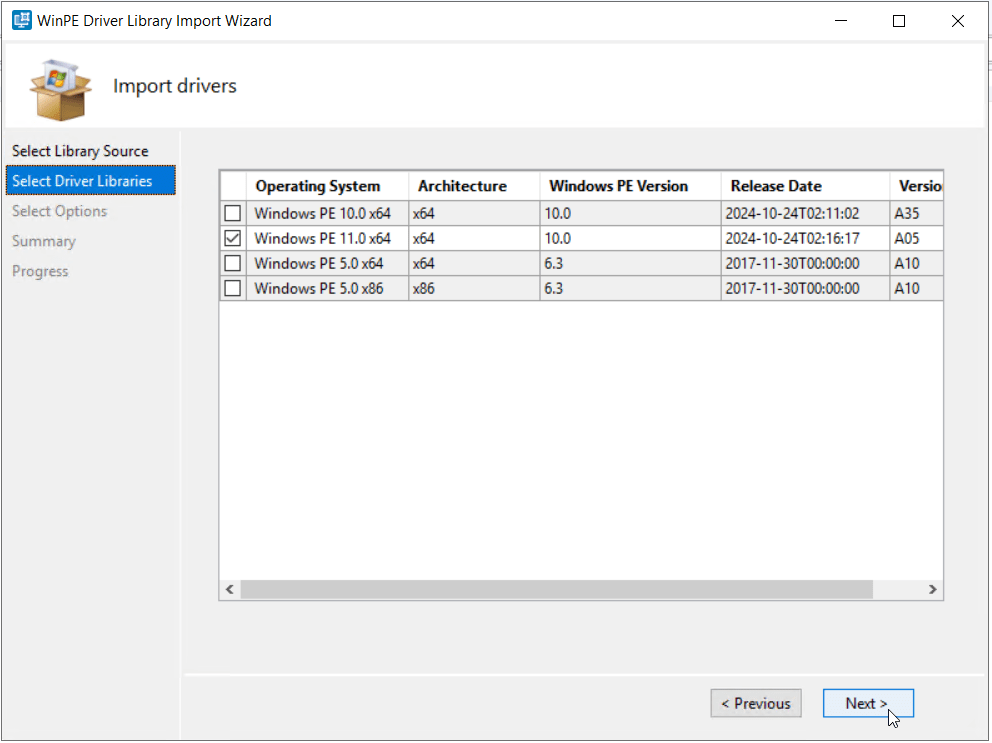The height and width of the screenshot is (743, 992).
Task: Go back with the Previous button
Action: (756, 703)
